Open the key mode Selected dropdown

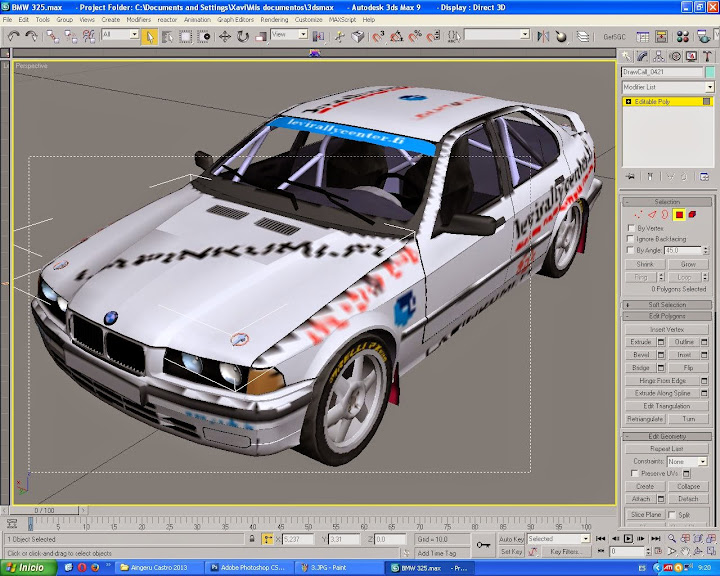pos(558,539)
